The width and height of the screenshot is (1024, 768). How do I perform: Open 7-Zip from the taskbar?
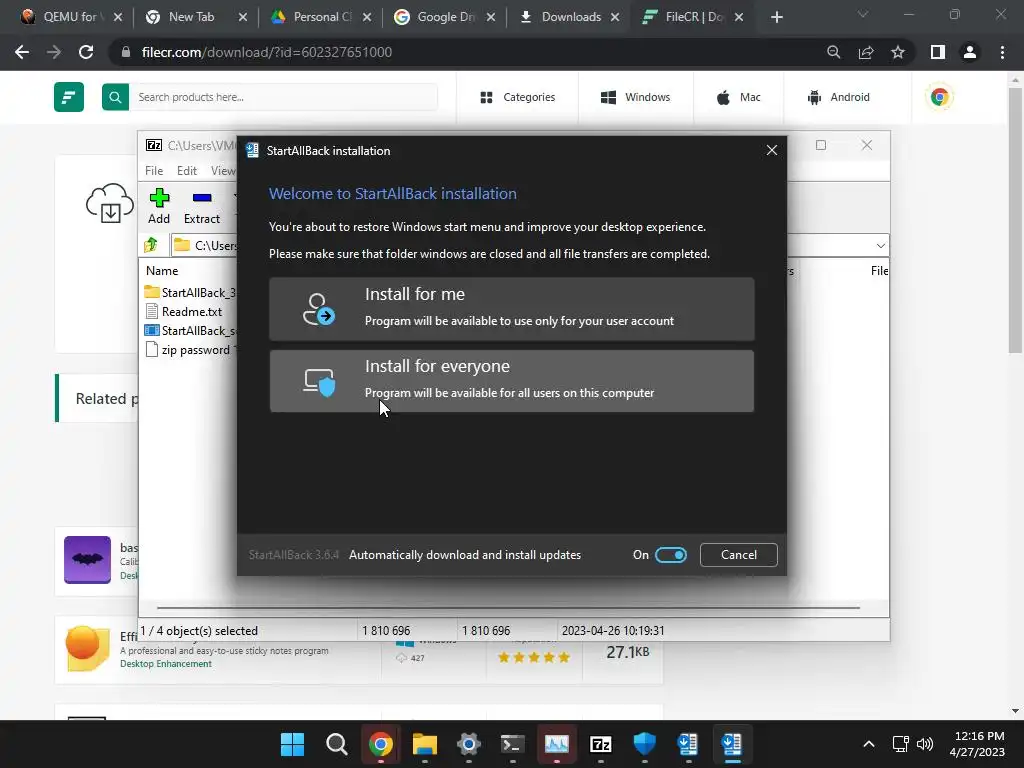click(x=600, y=744)
